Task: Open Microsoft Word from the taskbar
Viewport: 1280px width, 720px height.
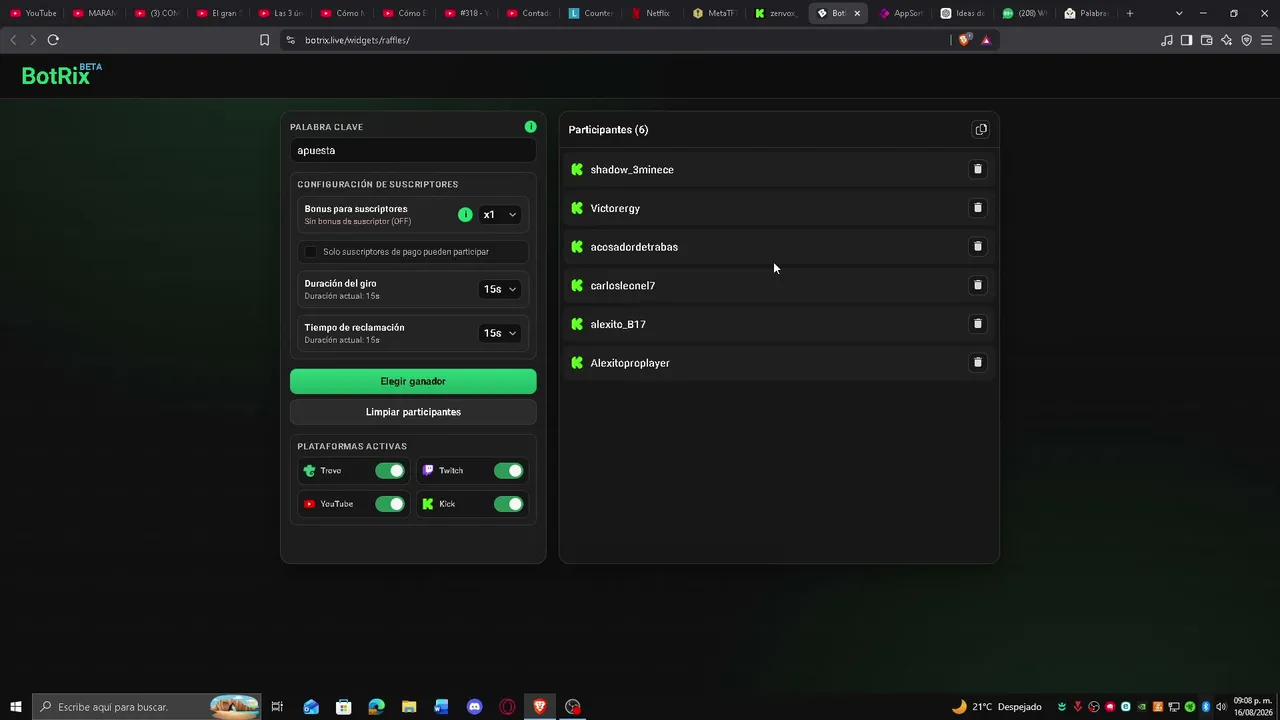Action: pyautogui.click(x=441, y=707)
